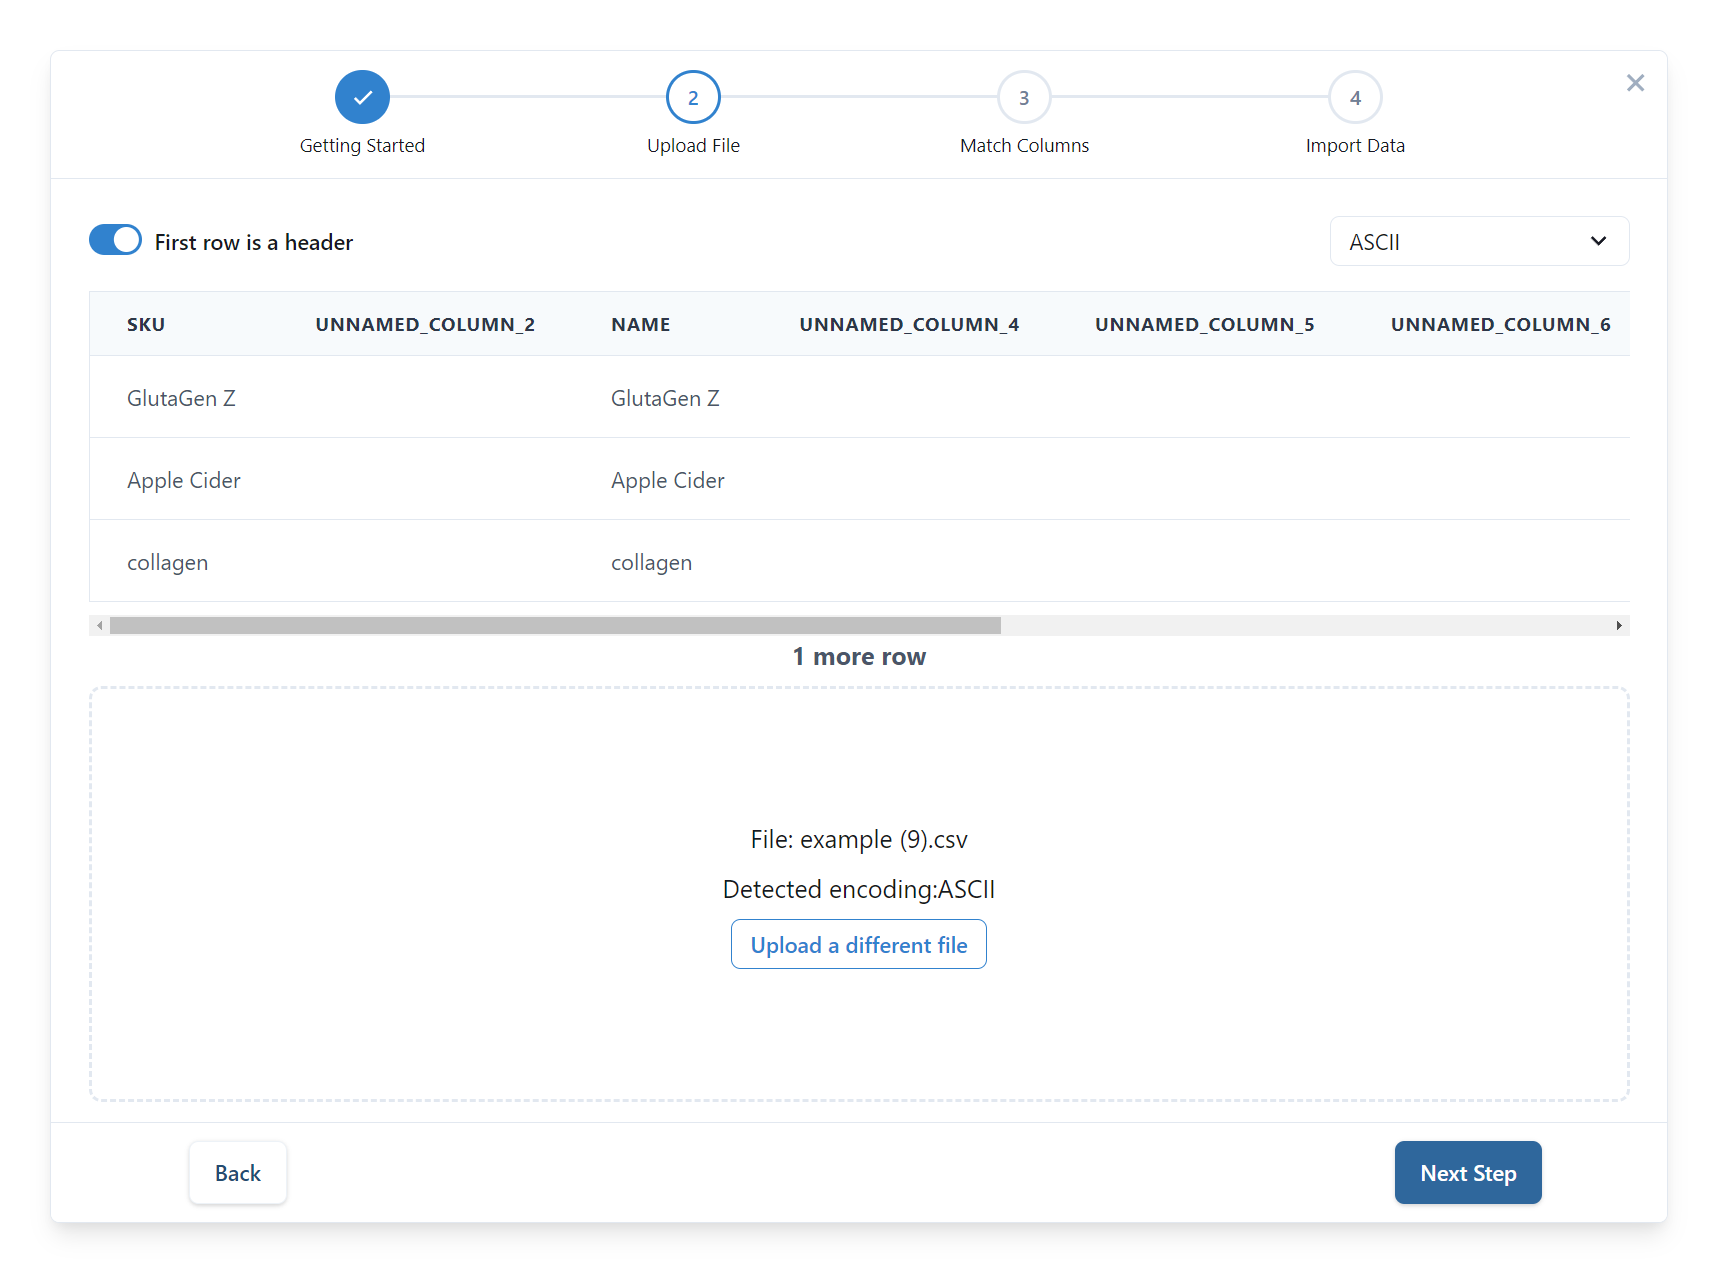Select the collagen cell under SKU
Screen dimensions: 1717x1272
click(x=167, y=562)
